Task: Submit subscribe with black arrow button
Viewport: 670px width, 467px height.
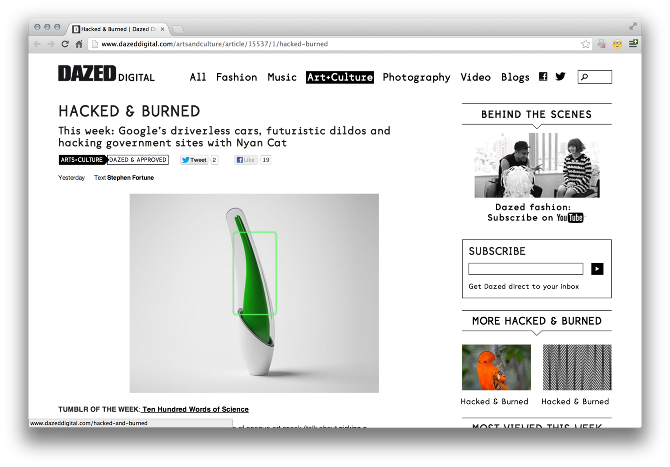Action: click(597, 269)
